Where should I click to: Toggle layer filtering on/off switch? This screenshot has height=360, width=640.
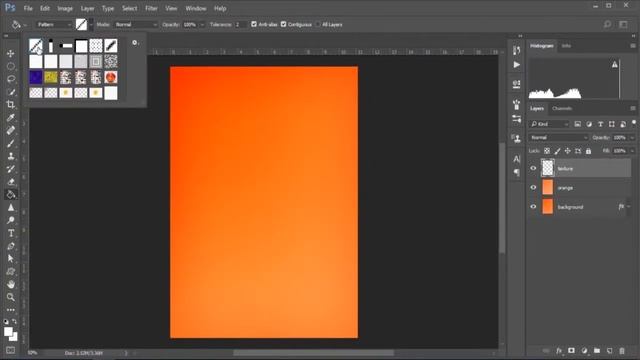click(x=634, y=122)
